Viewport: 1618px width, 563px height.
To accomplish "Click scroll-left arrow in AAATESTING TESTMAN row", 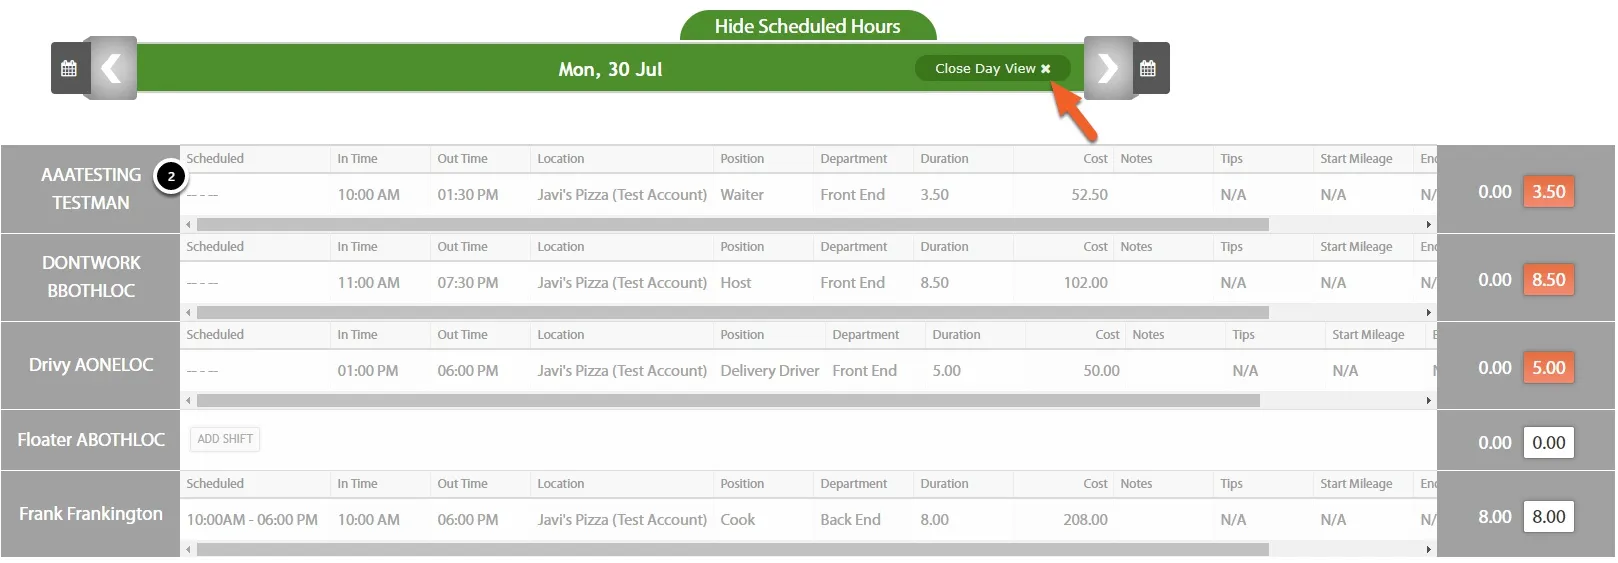I will click(188, 225).
